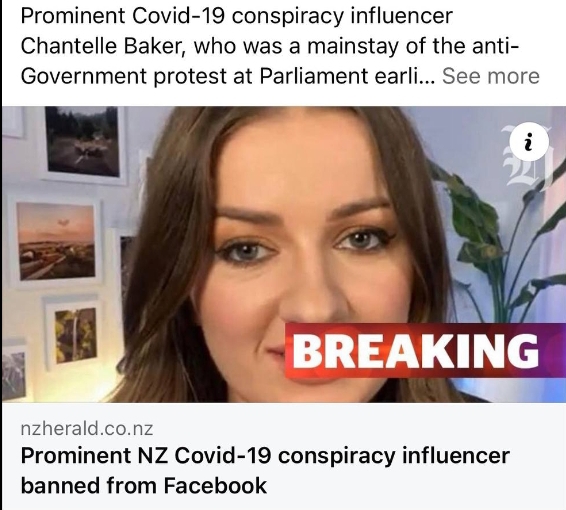Click the grey link preview footer area
566x510 pixels.
pos(283,456)
